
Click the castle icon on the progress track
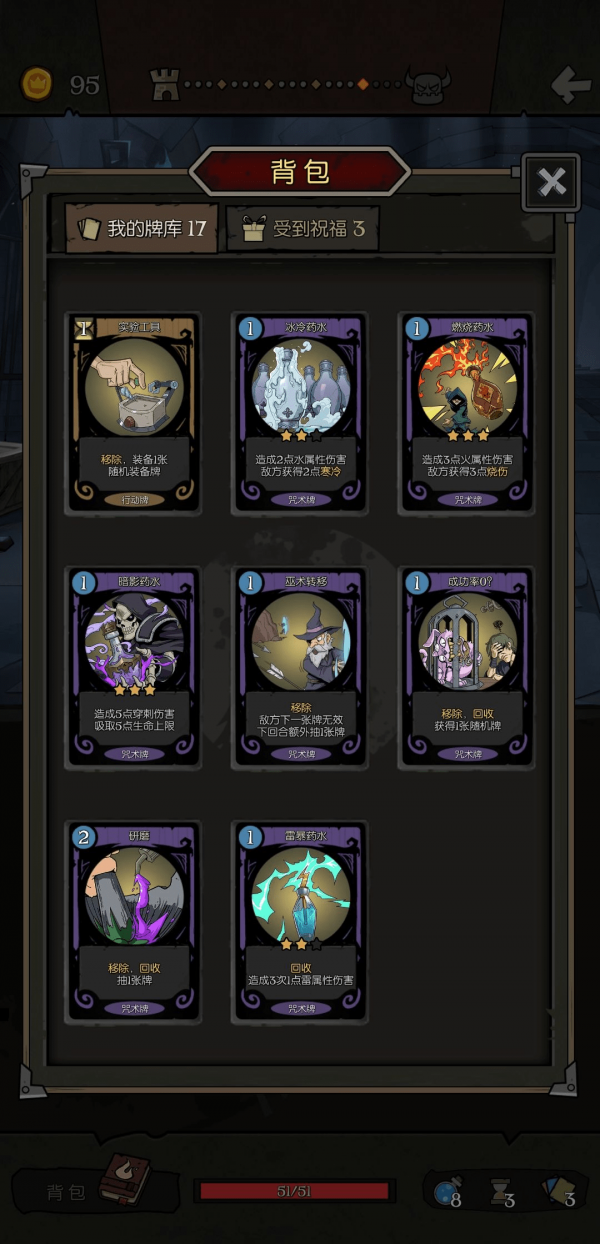pyautogui.click(x=165, y=84)
